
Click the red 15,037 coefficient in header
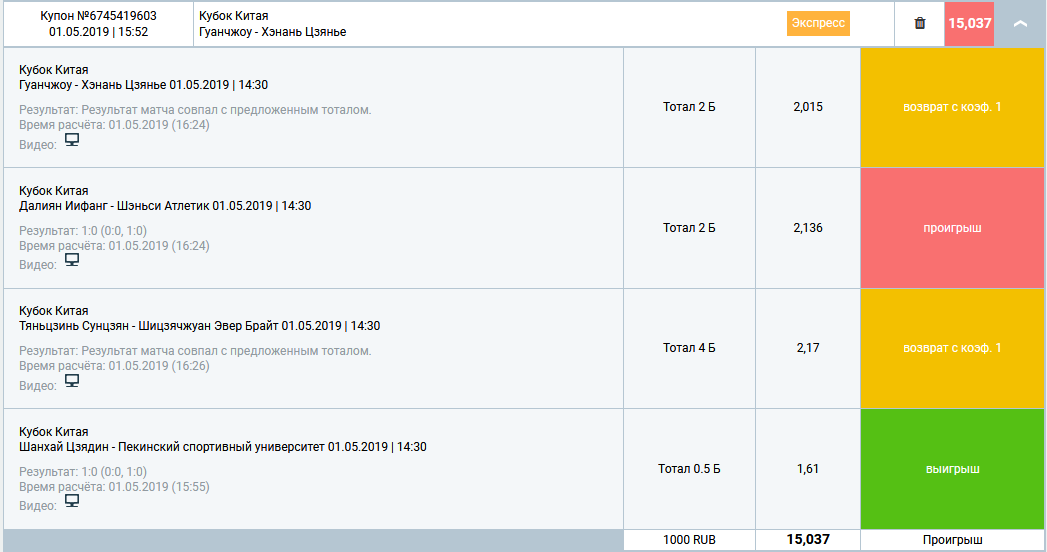pos(970,23)
